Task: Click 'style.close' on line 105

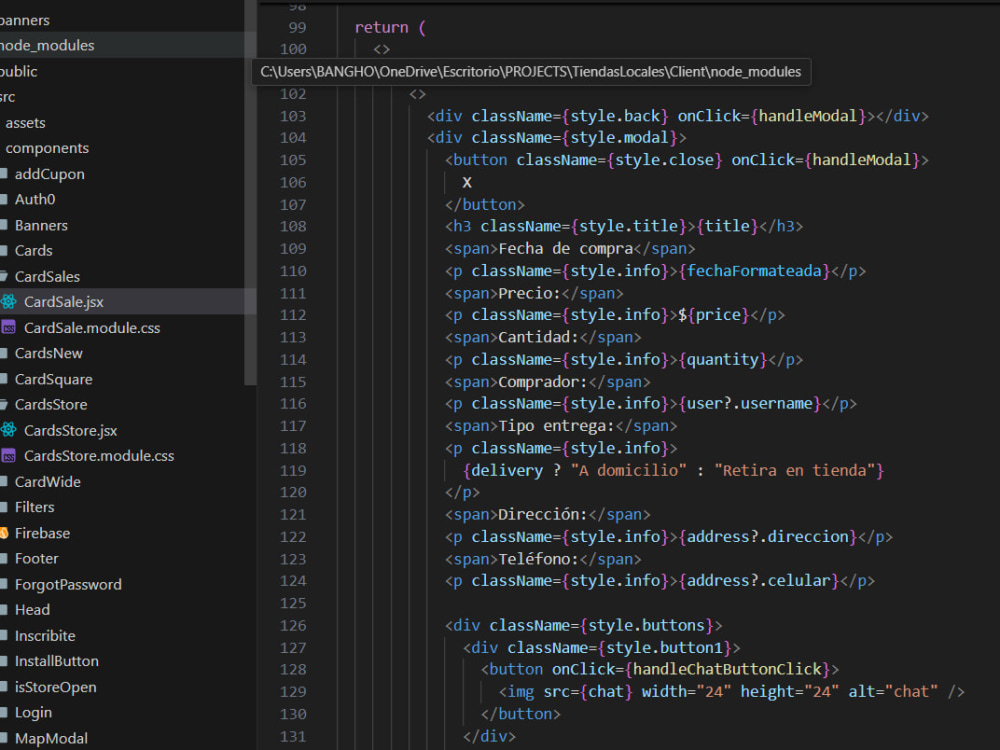Action: pyautogui.click(x=663, y=160)
